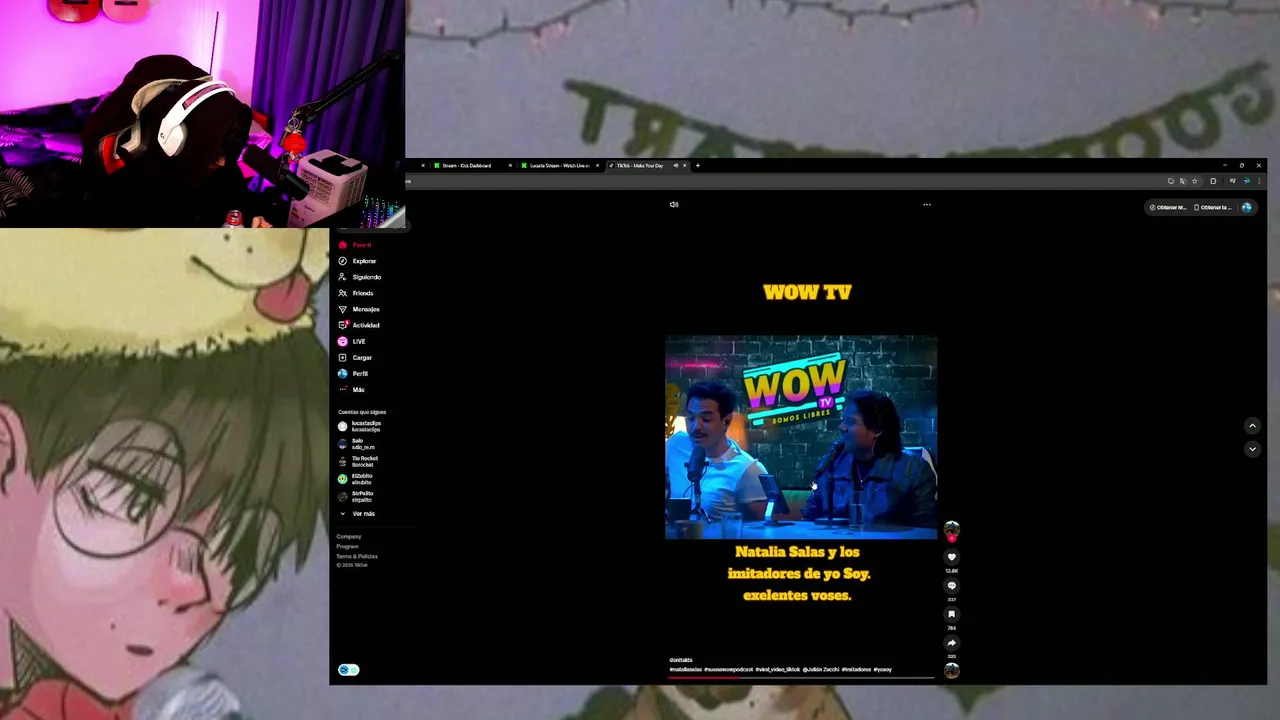Open the Más menu

351,389
